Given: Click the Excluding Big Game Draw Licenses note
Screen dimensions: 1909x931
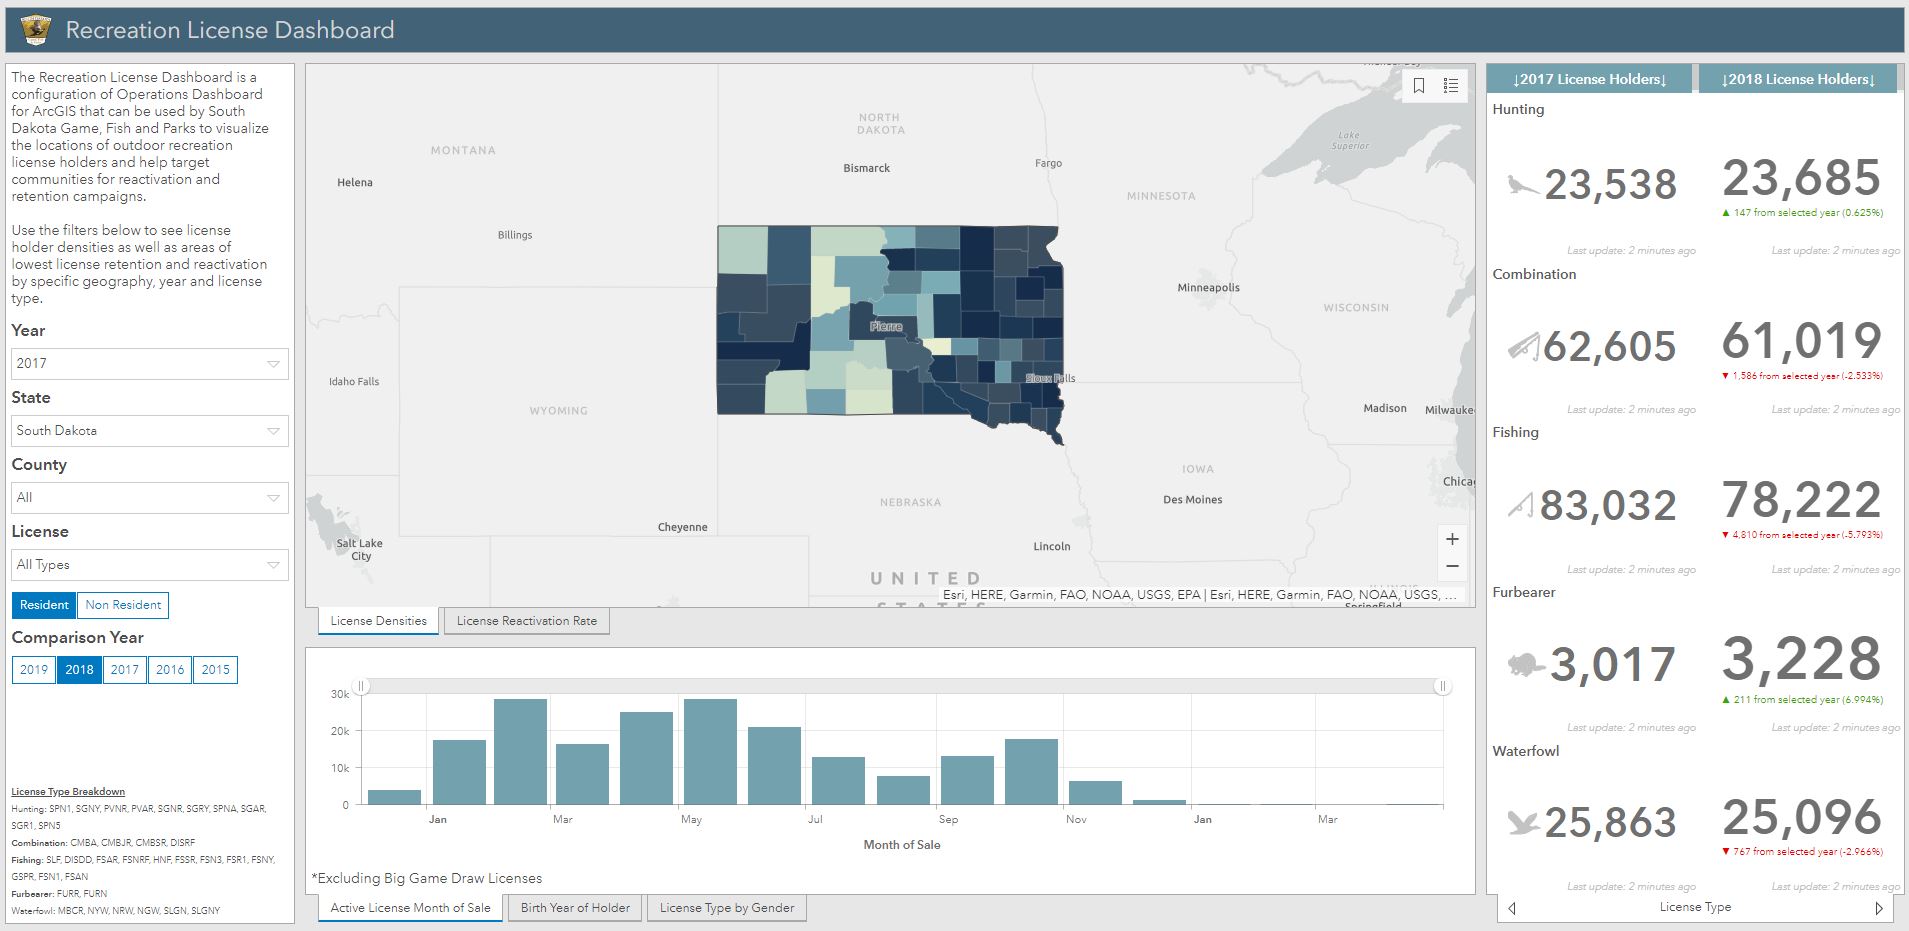Looking at the screenshot, I should 427,879.
